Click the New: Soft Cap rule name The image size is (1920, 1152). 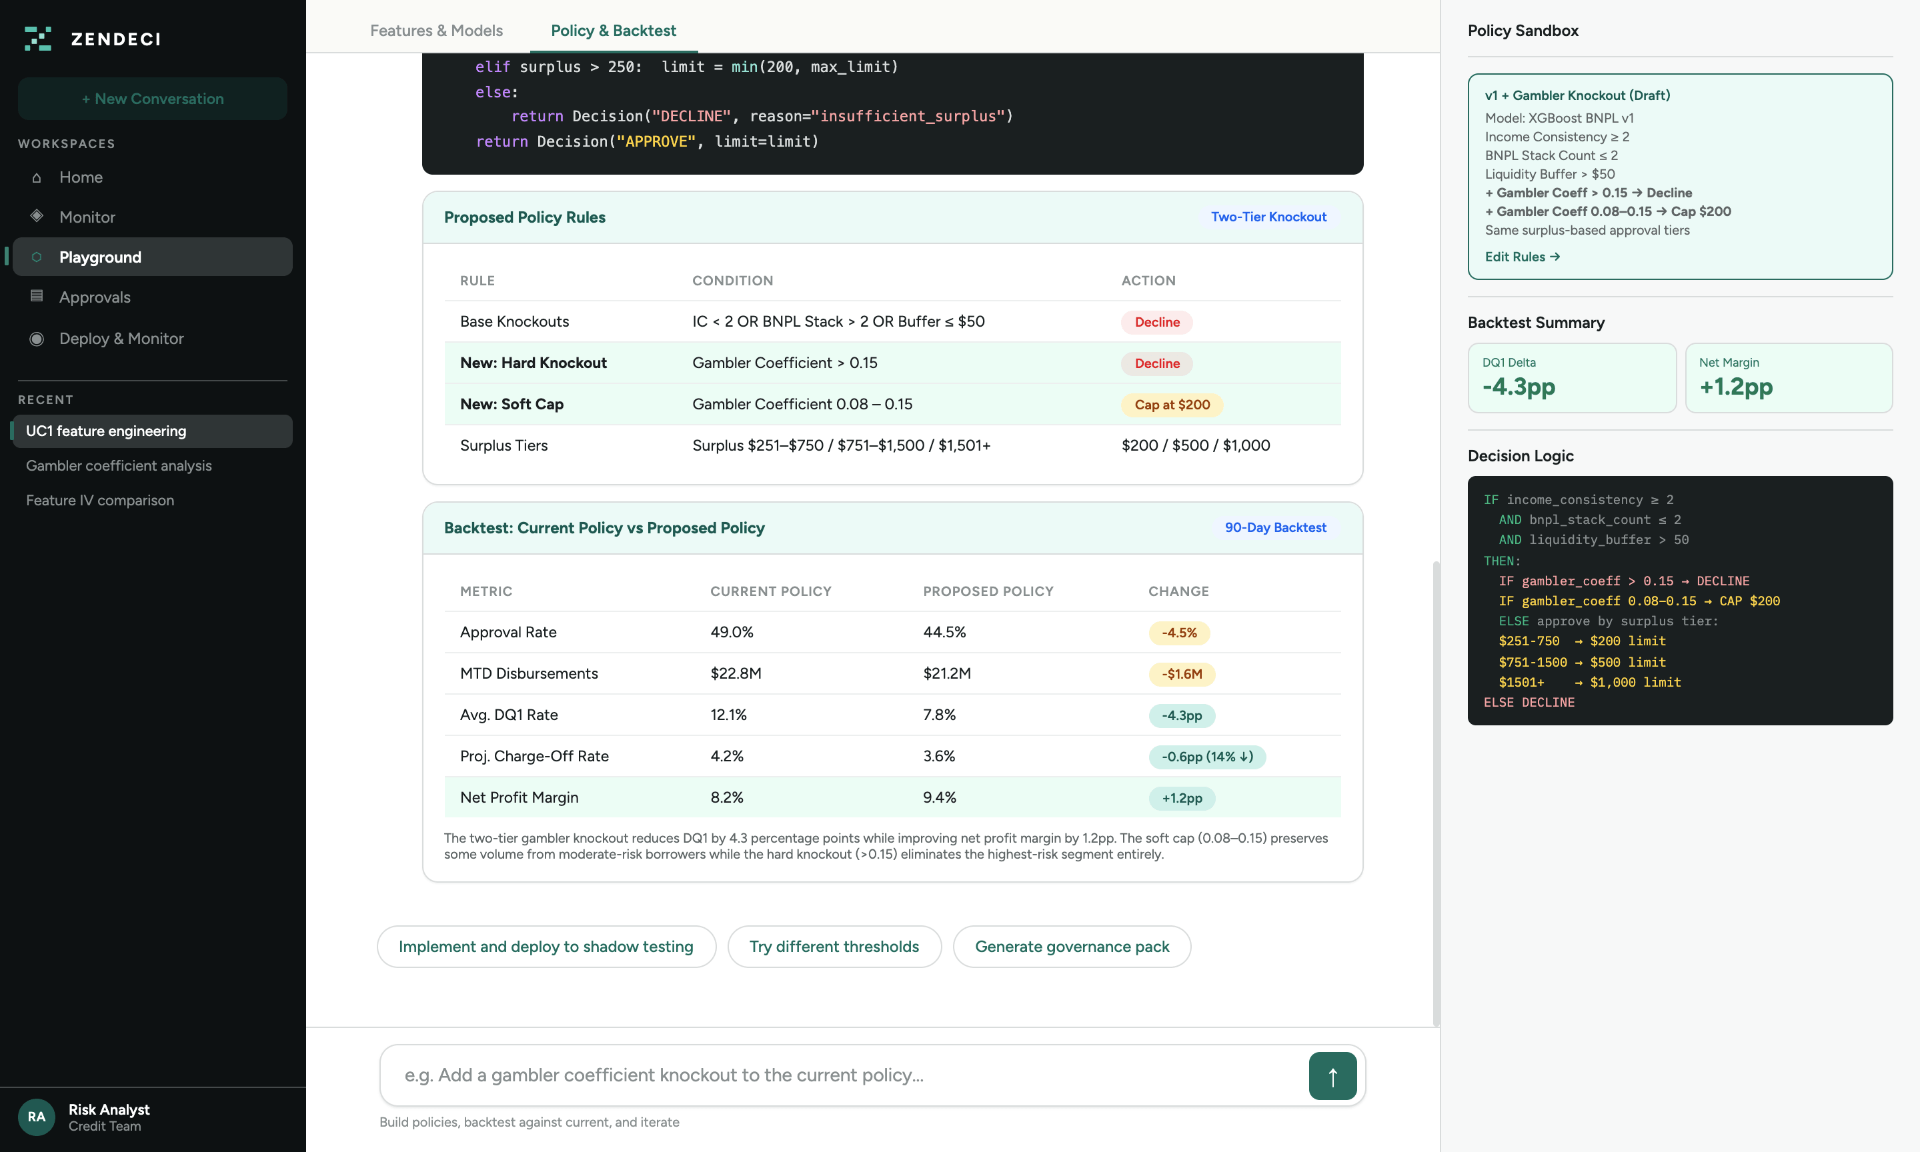click(x=512, y=404)
